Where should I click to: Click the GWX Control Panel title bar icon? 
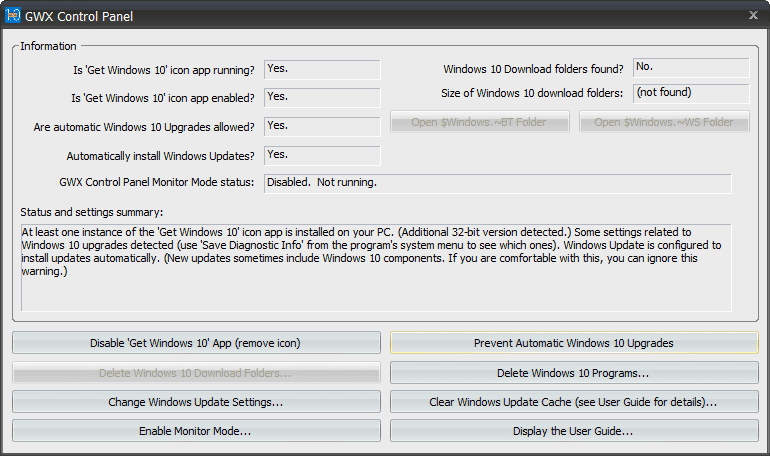[12, 16]
